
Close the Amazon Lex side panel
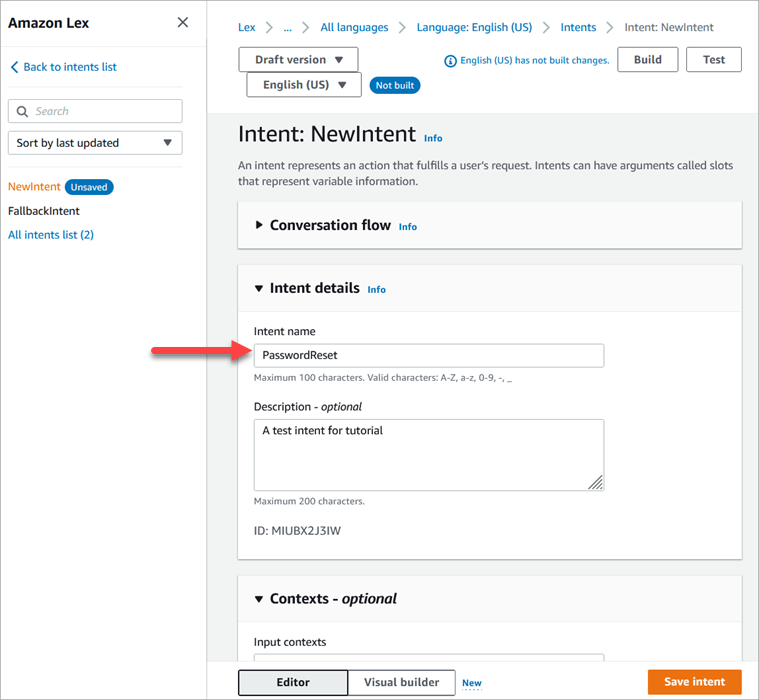coord(182,23)
